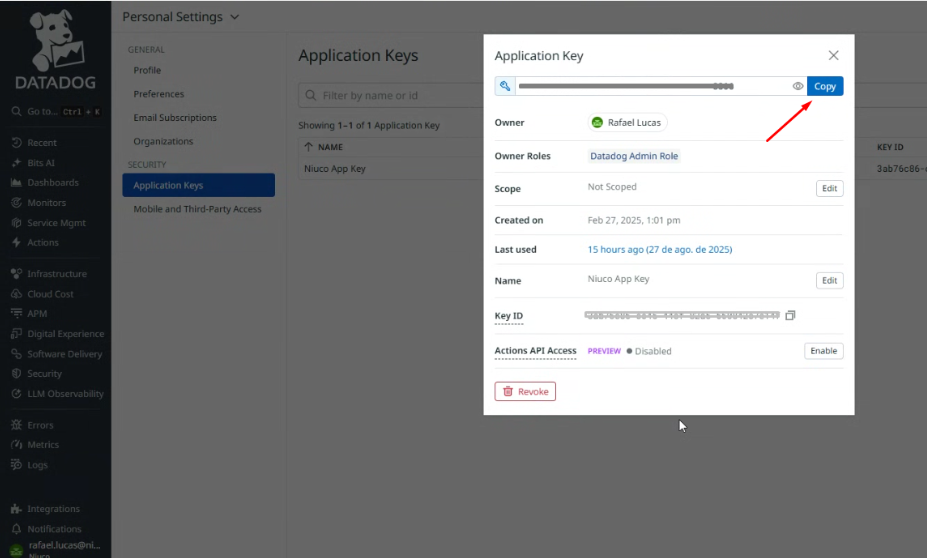This screenshot has height=558, width=927.
Task: Click the KEY ID column header
Action: (890, 147)
